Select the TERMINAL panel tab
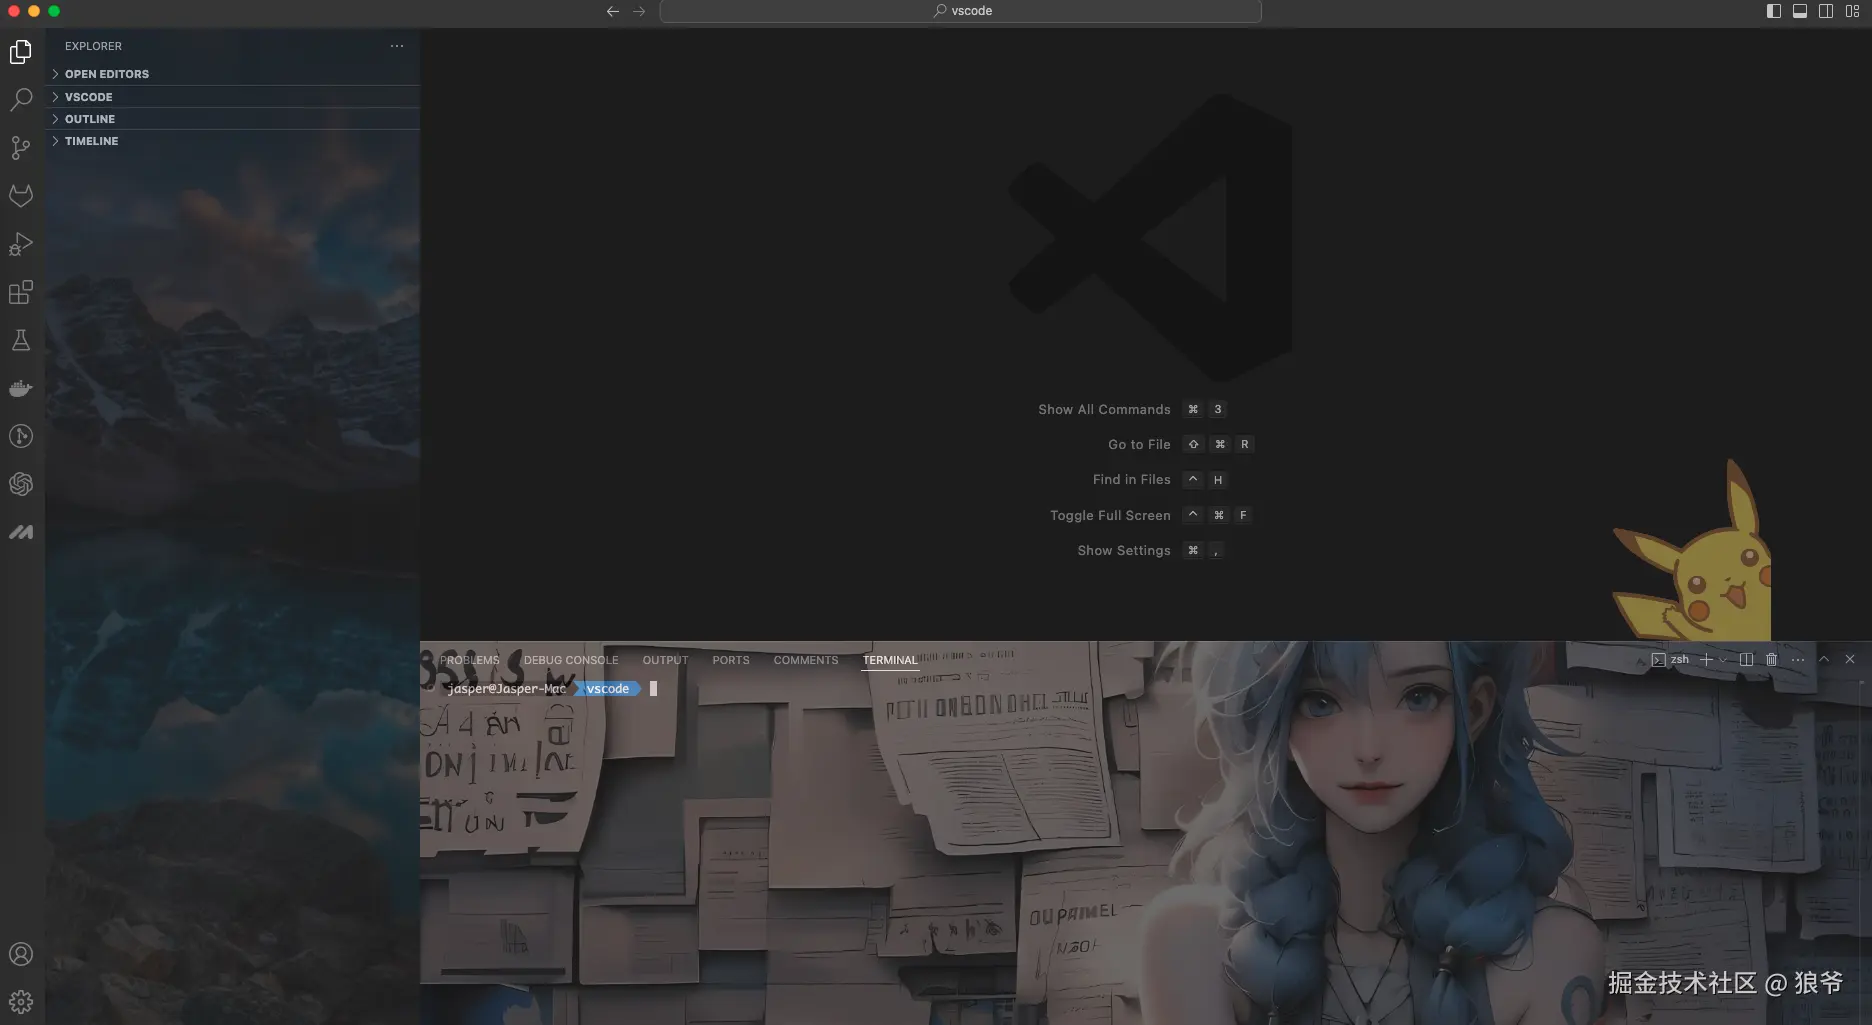This screenshot has width=1872, height=1025. 890,660
